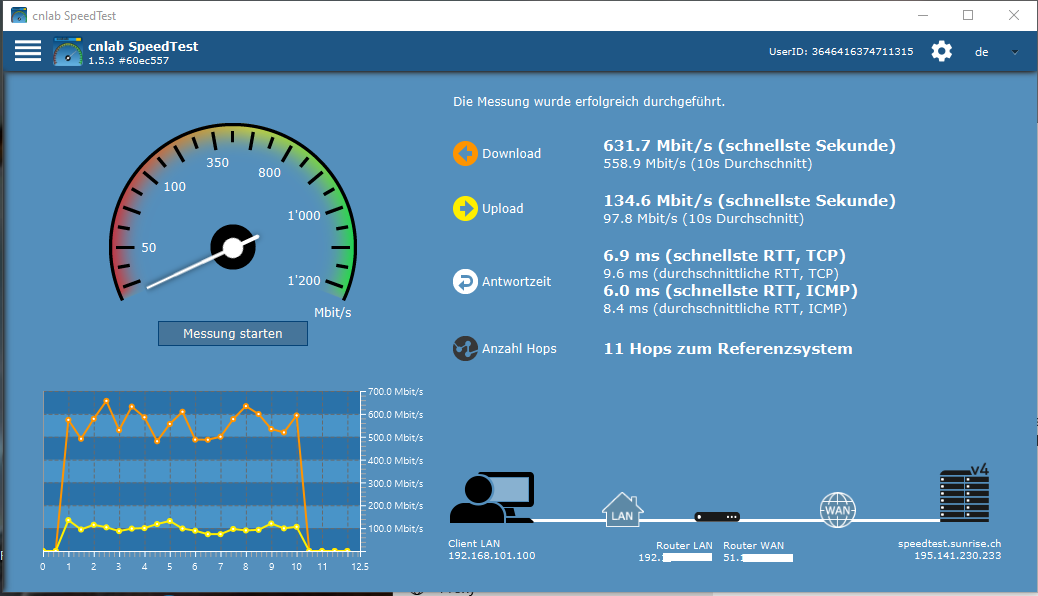Click the cnlab SpeedTest gauge logo
The height and width of the screenshot is (596, 1038).
click(67, 52)
